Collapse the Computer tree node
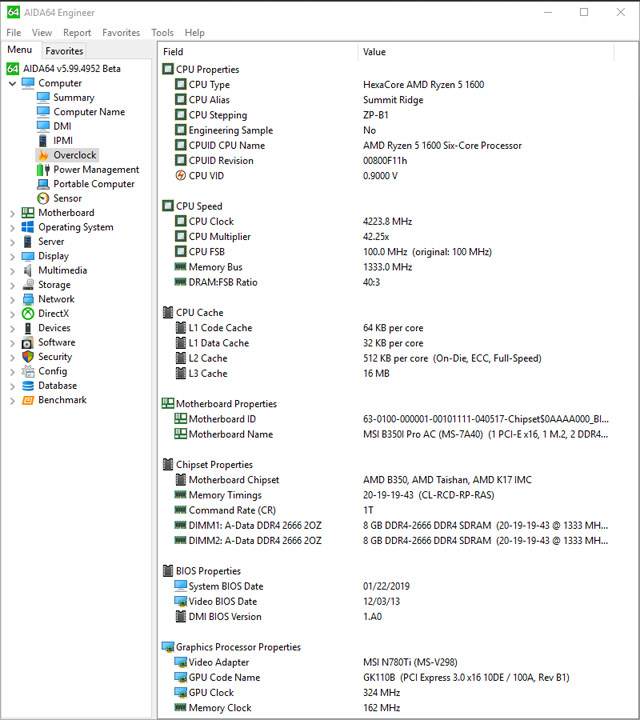 (12, 84)
